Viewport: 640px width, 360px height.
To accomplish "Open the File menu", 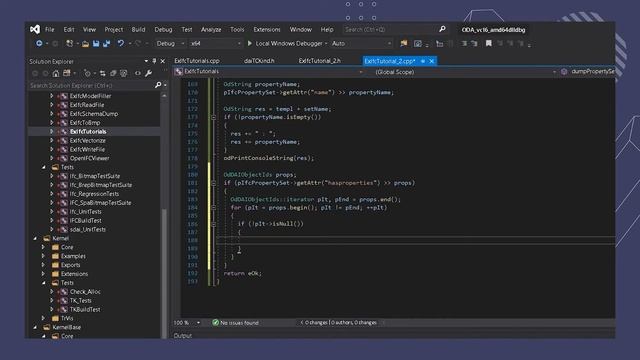I will [49, 29].
